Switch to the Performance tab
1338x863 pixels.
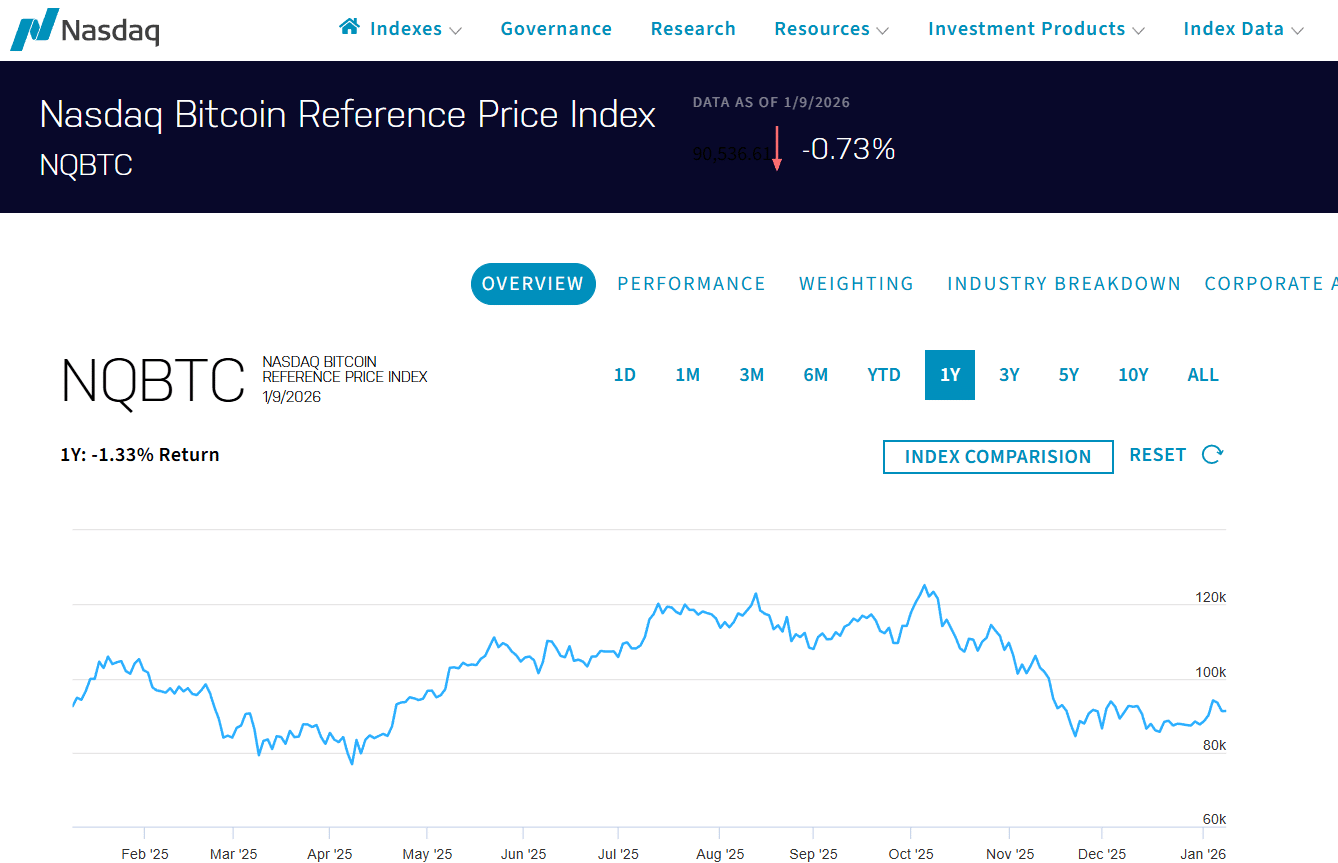(691, 284)
